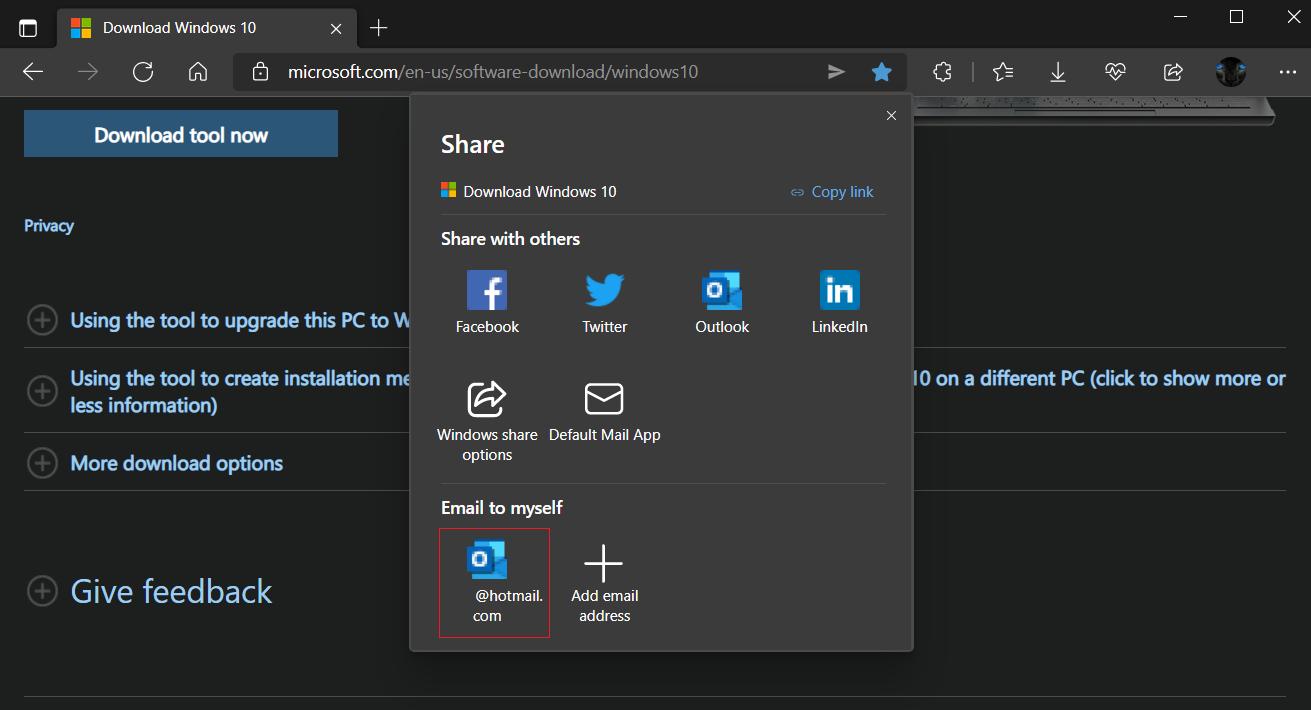Open the Downloads panel
The image size is (1311, 710).
click(x=1058, y=72)
